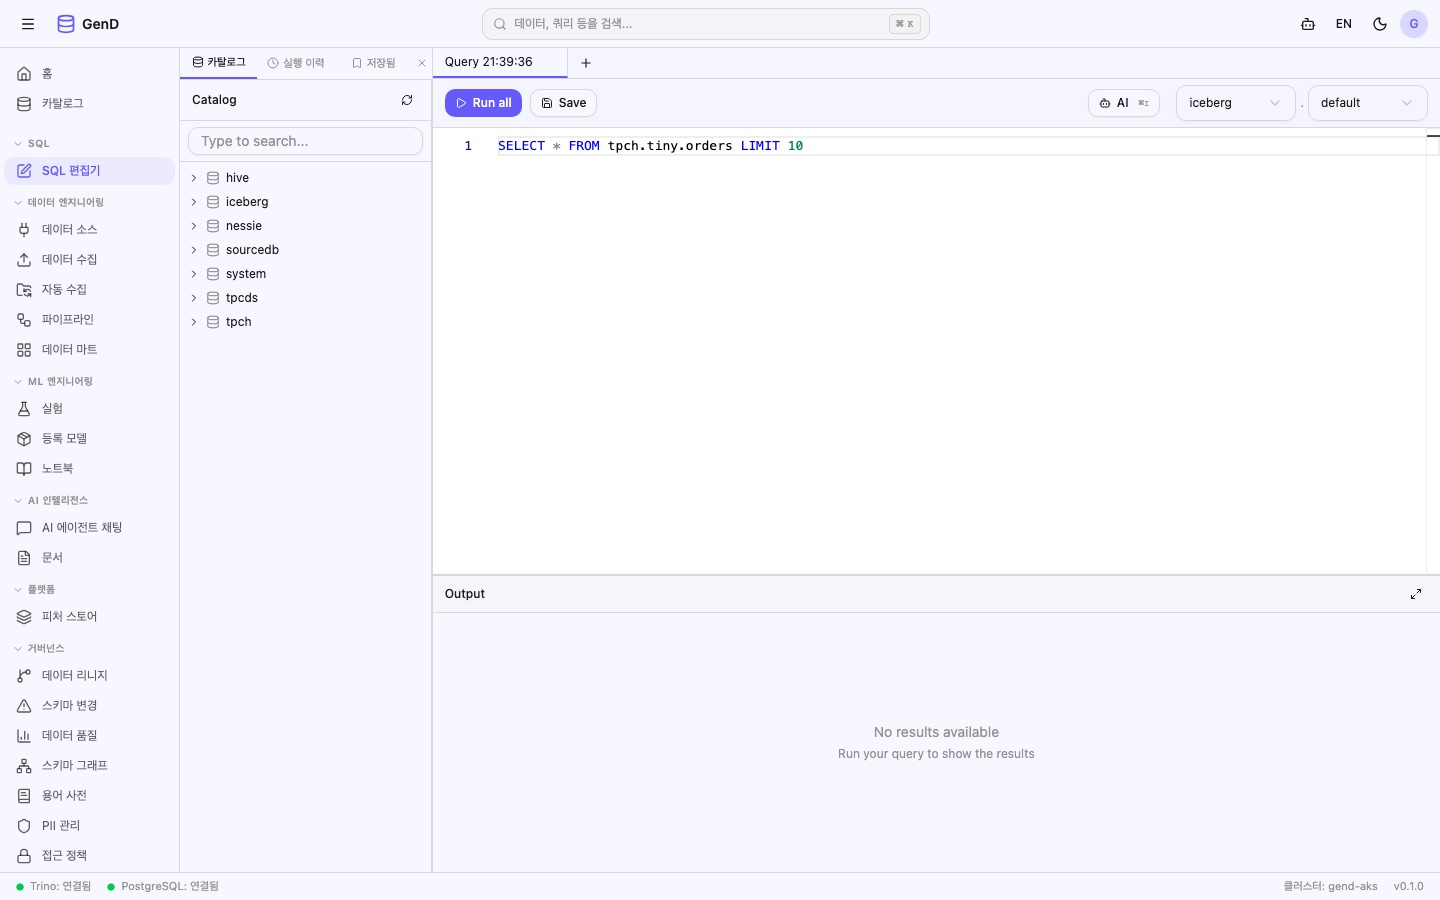Expand the nessie catalog
The height and width of the screenshot is (900, 1440).
click(194, 226)
